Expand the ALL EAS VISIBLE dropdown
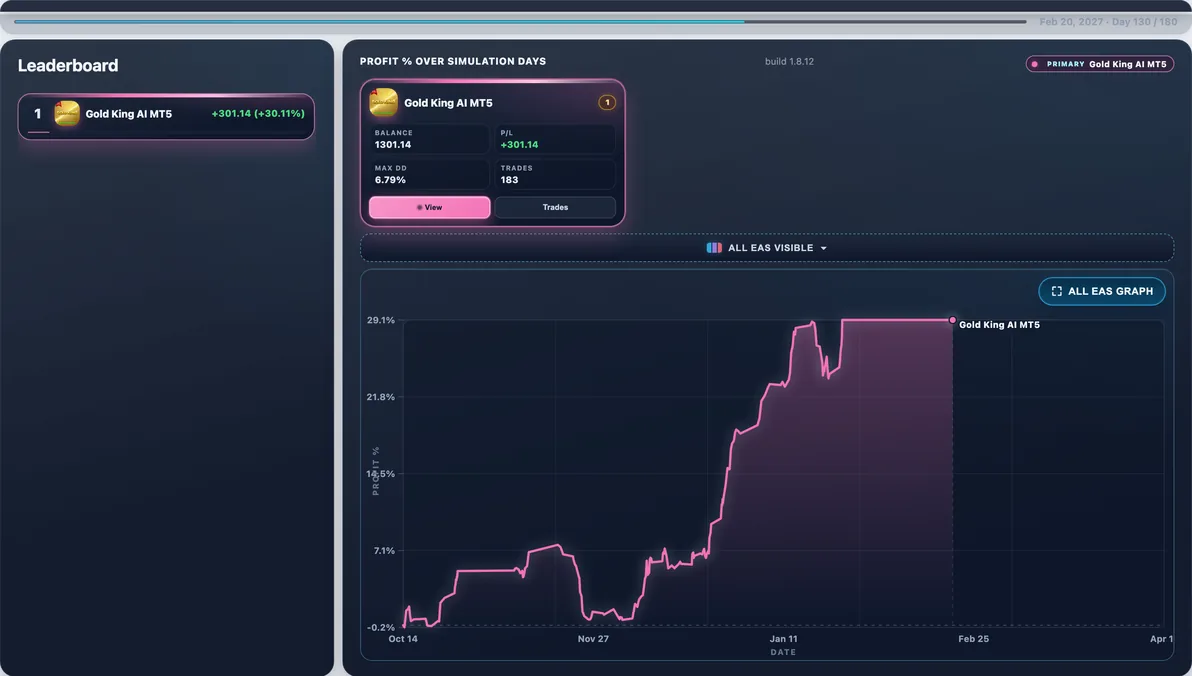The image size is (1192, 676). click(x=766, y=248)
